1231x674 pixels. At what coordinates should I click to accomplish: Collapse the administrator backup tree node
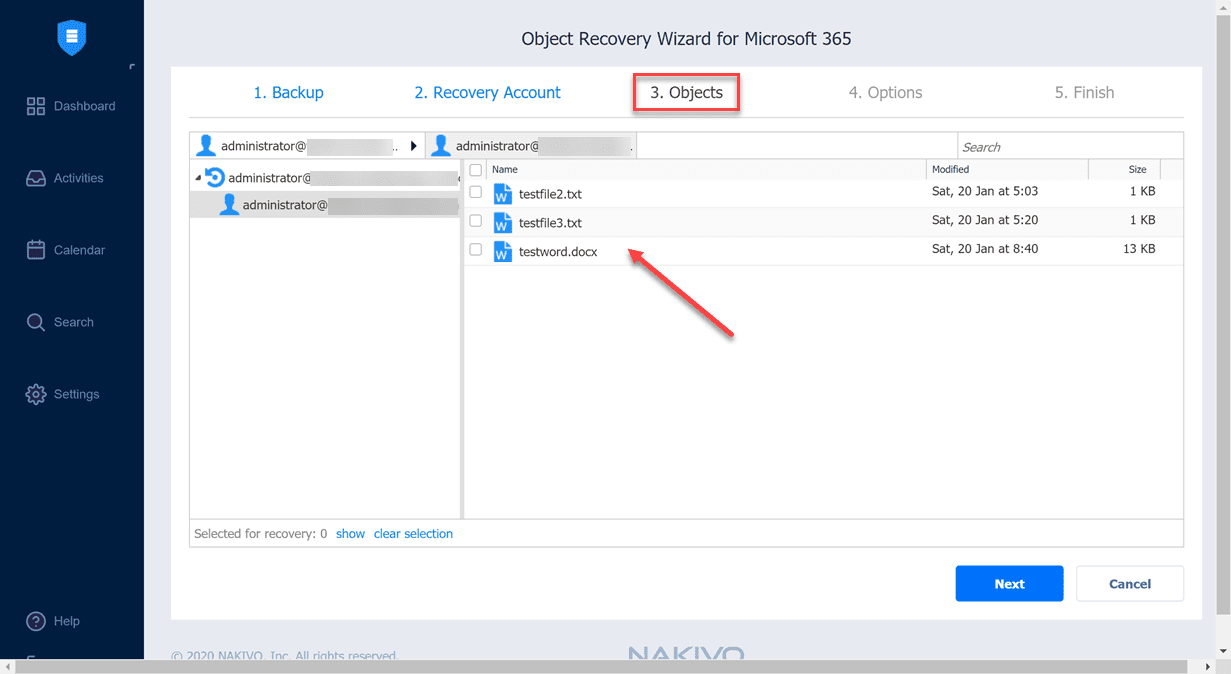click(x=197, y=178)
